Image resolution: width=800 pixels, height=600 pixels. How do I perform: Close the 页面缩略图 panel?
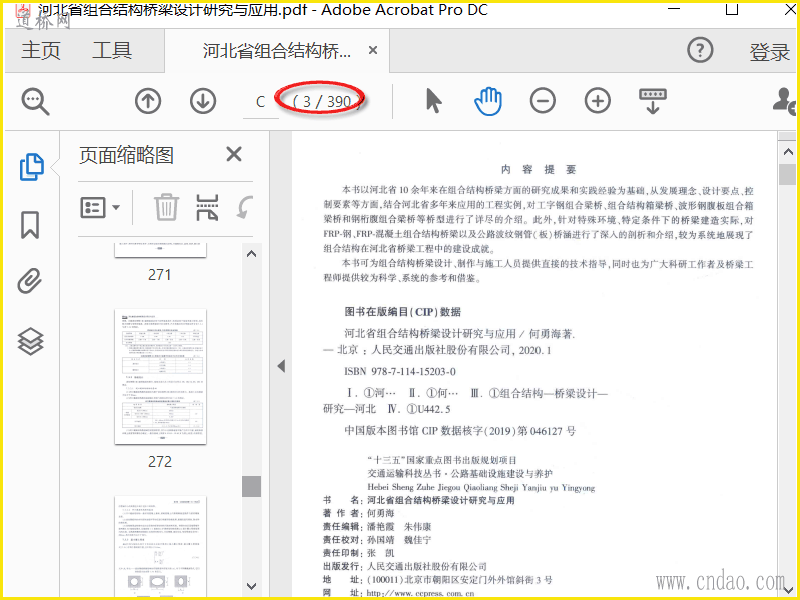point(234,154)
